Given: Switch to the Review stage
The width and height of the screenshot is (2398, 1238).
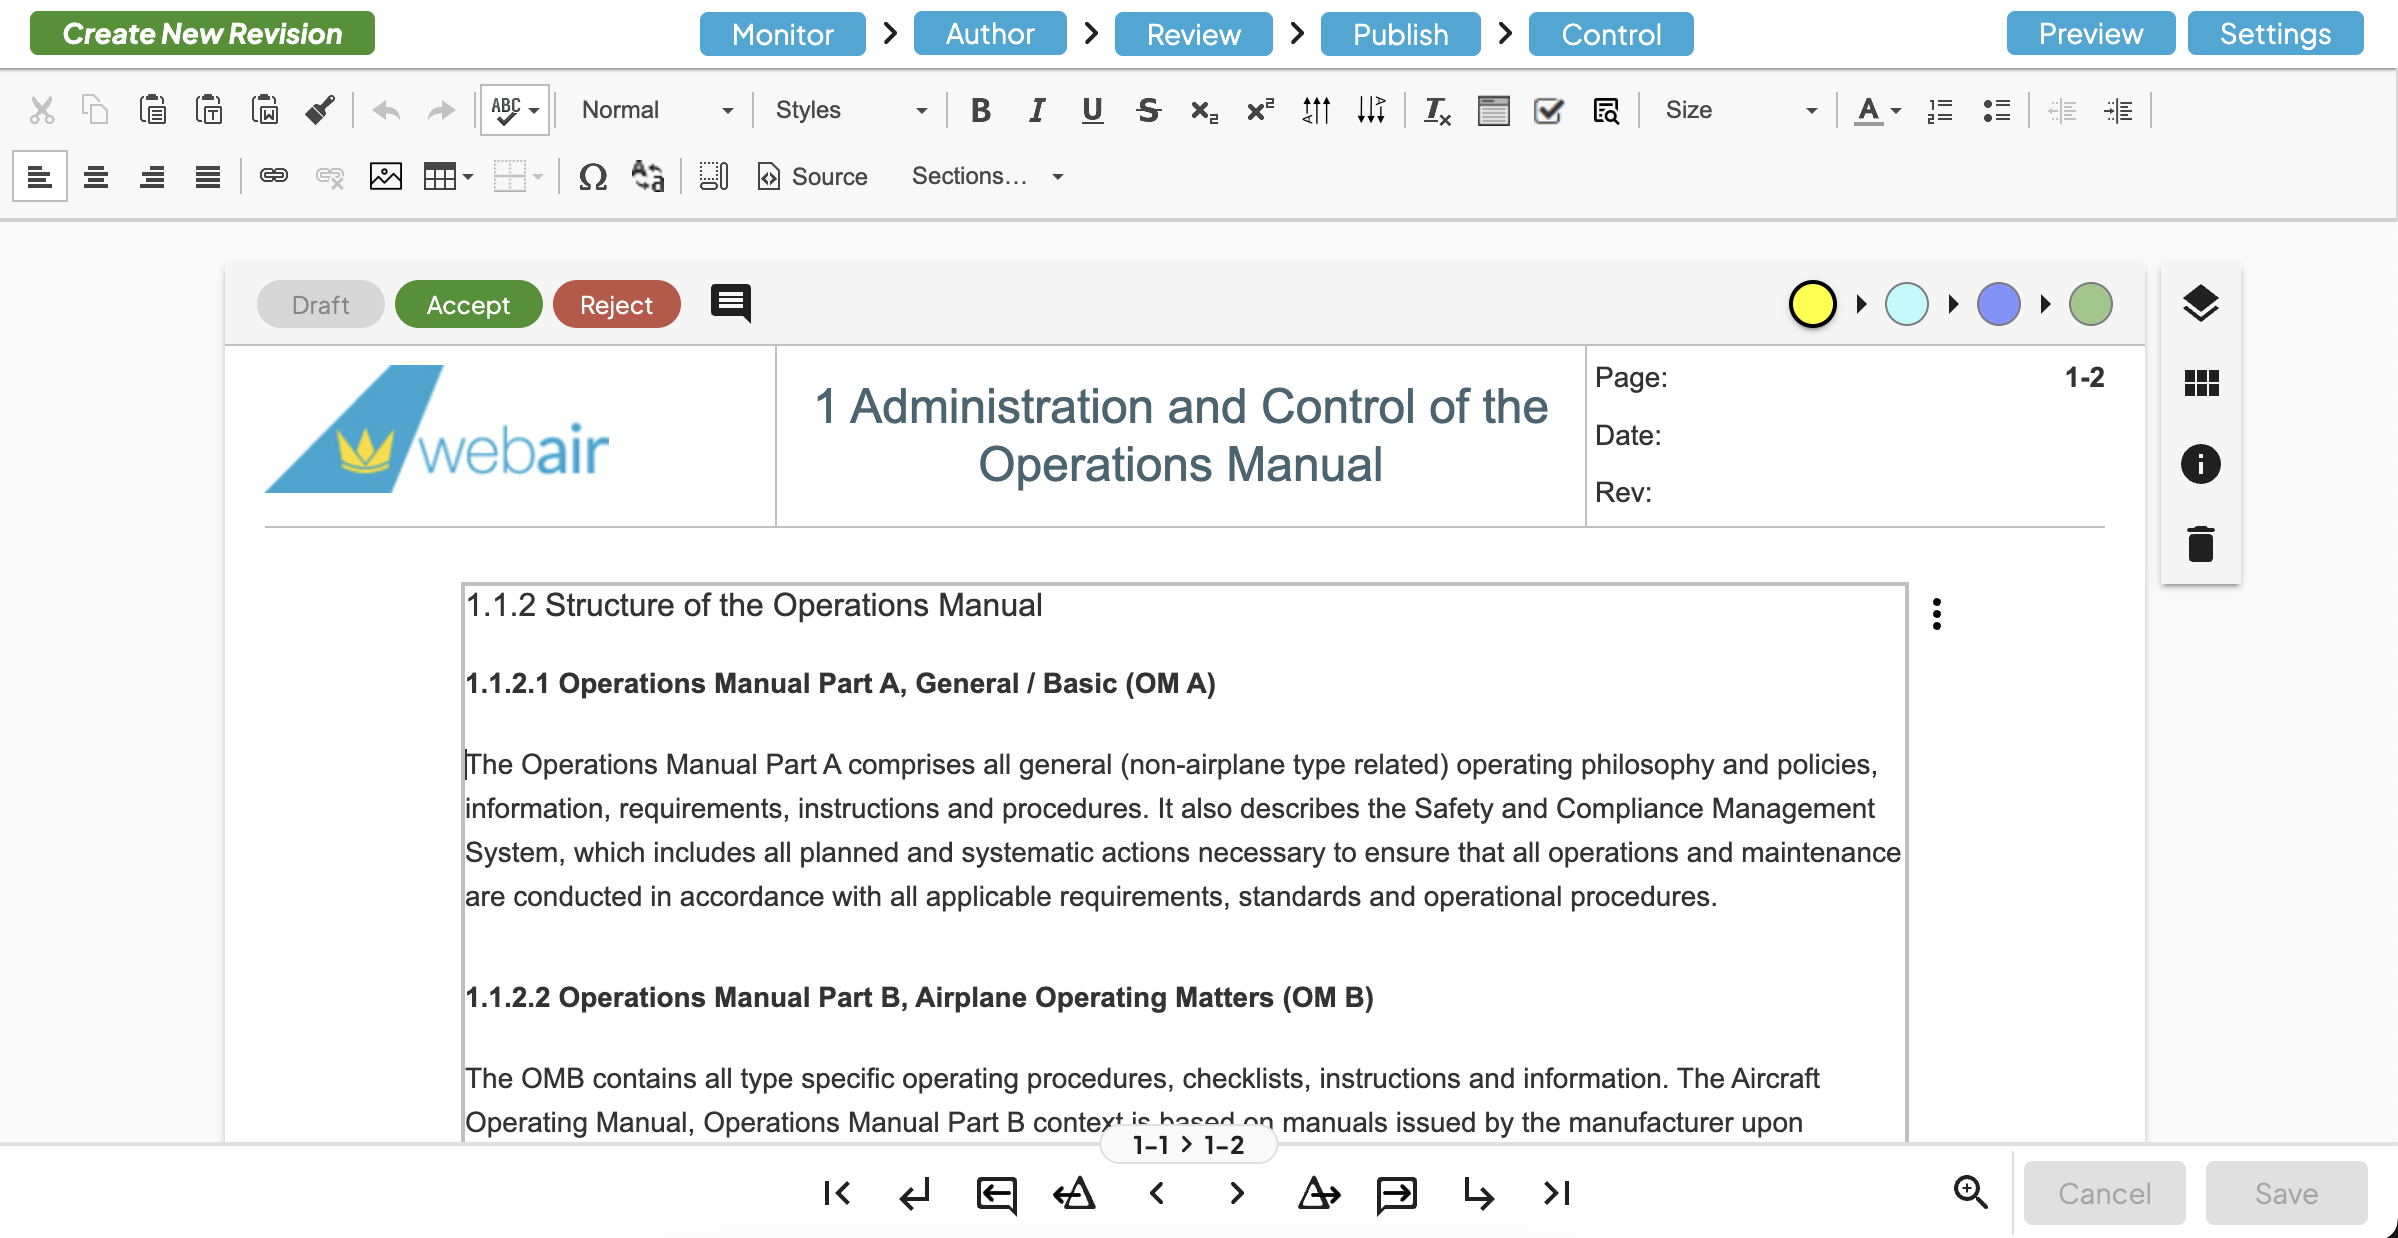Looking at the screenshot, I should coord(1193,34).
